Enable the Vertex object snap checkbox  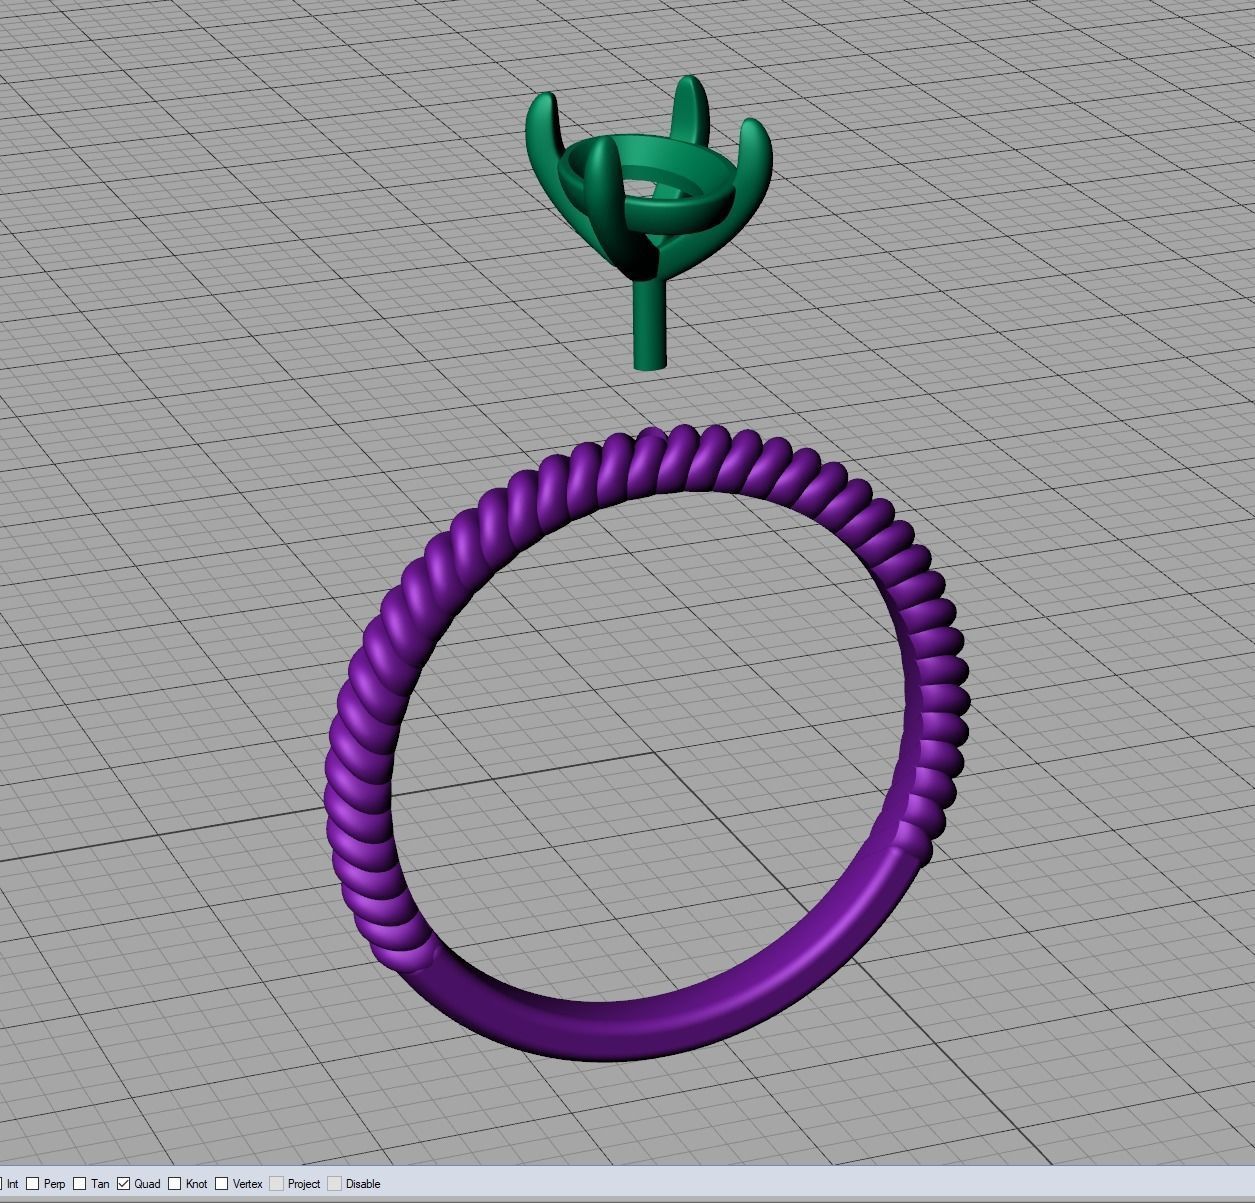[221, 1184]
